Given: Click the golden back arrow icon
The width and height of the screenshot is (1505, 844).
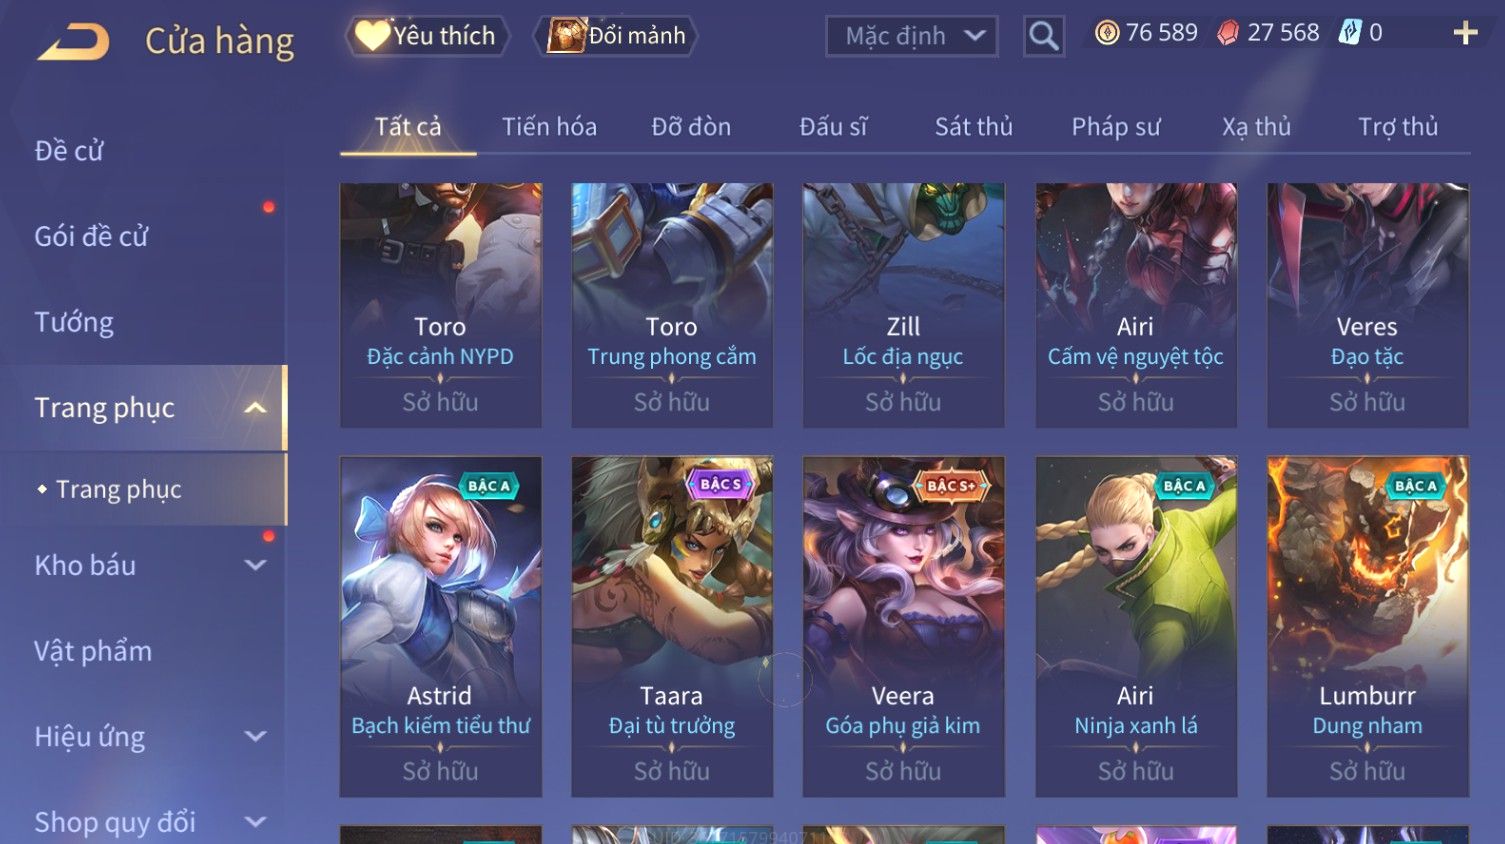Looking at the screenshot, I should tap(73, 41).
